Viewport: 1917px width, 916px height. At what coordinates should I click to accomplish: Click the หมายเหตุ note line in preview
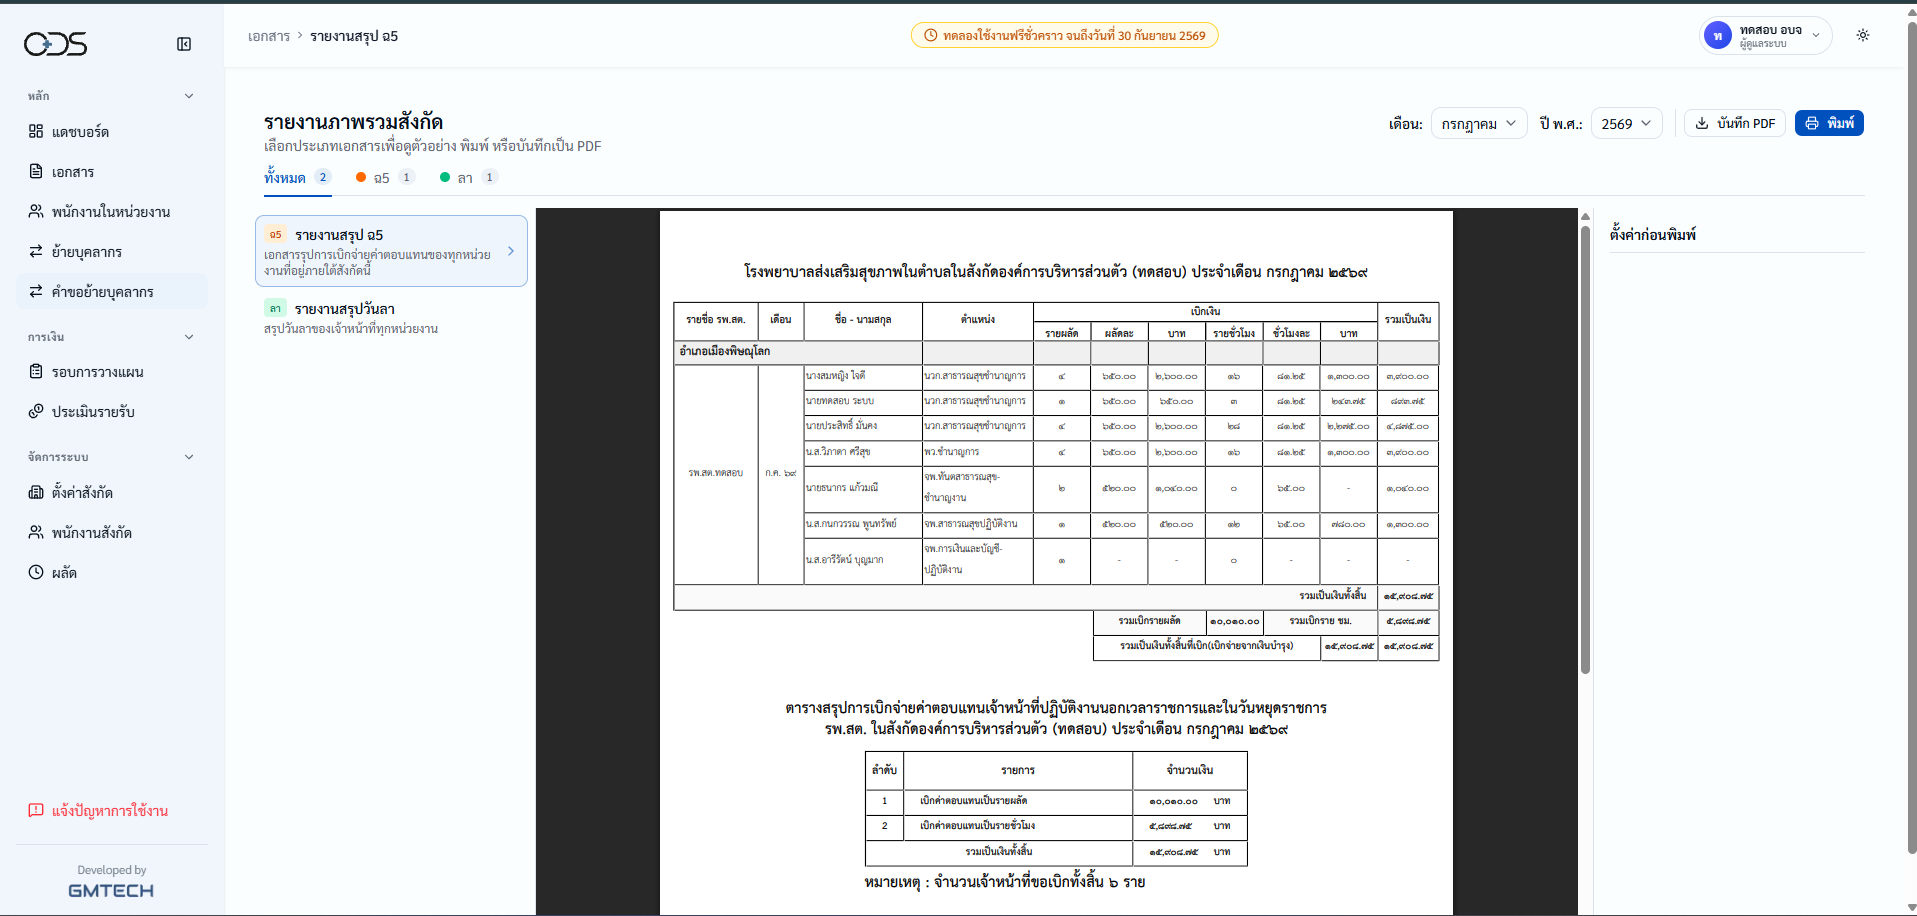coord(1005,882)
